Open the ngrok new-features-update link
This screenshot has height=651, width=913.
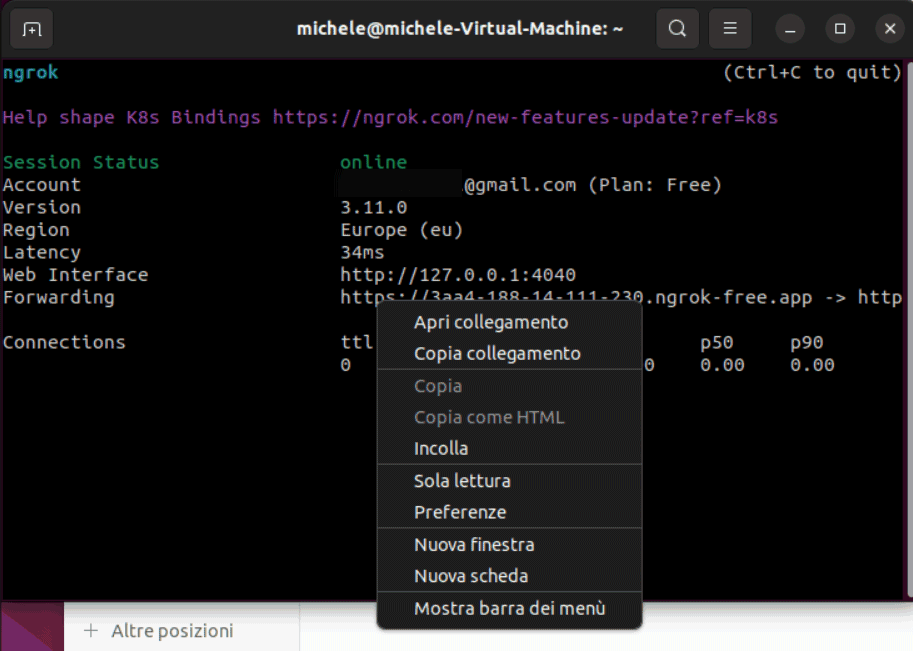coord(525,118)
